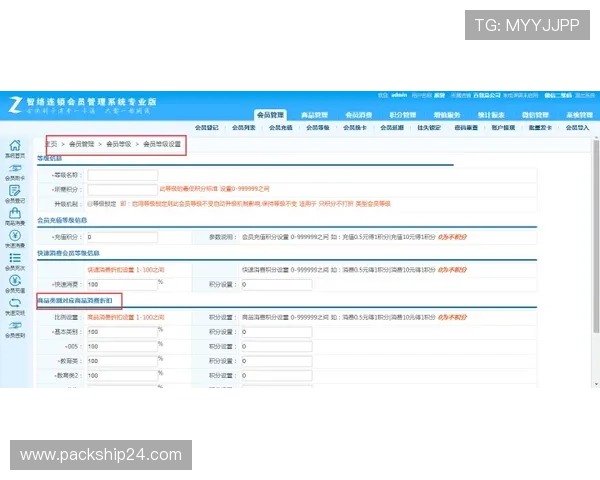600x480 pixels.
Task: Switch to the 会员消费 main tab
Action: pyautogui.click(x=359, y=115)
